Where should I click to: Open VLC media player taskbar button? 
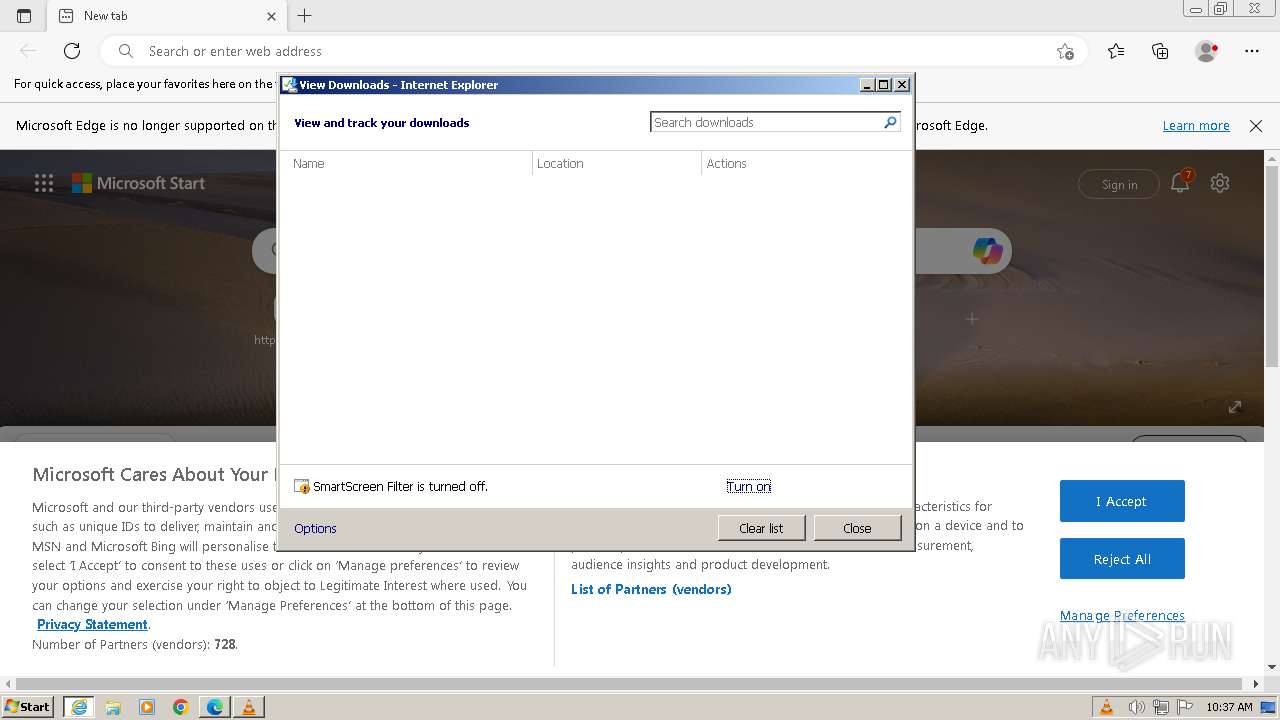249,707
